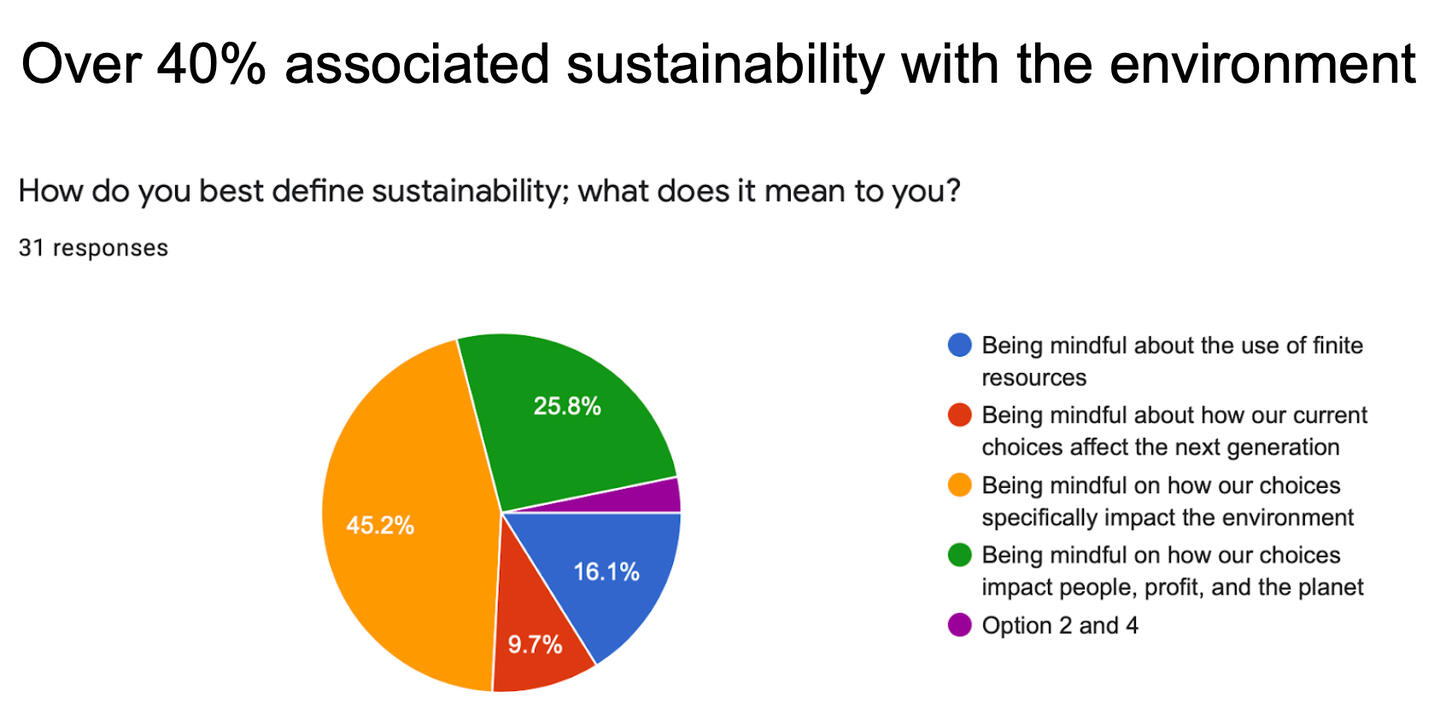
Task: Click the 25.8% label on the chart
Action: 567,406
